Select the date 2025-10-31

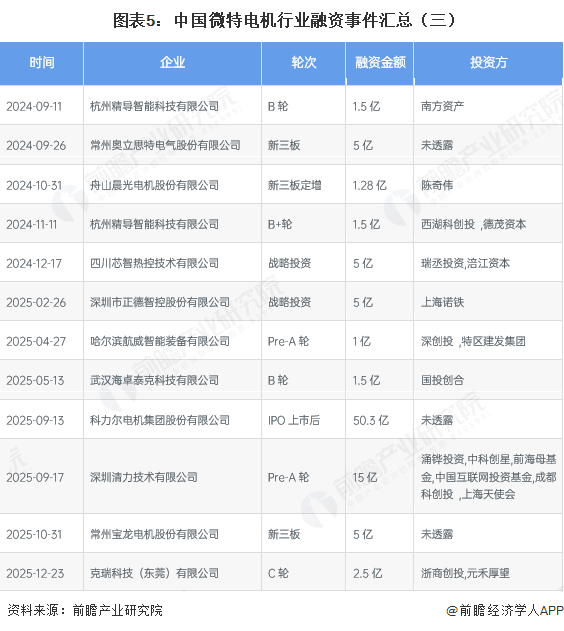coord(34,534)
